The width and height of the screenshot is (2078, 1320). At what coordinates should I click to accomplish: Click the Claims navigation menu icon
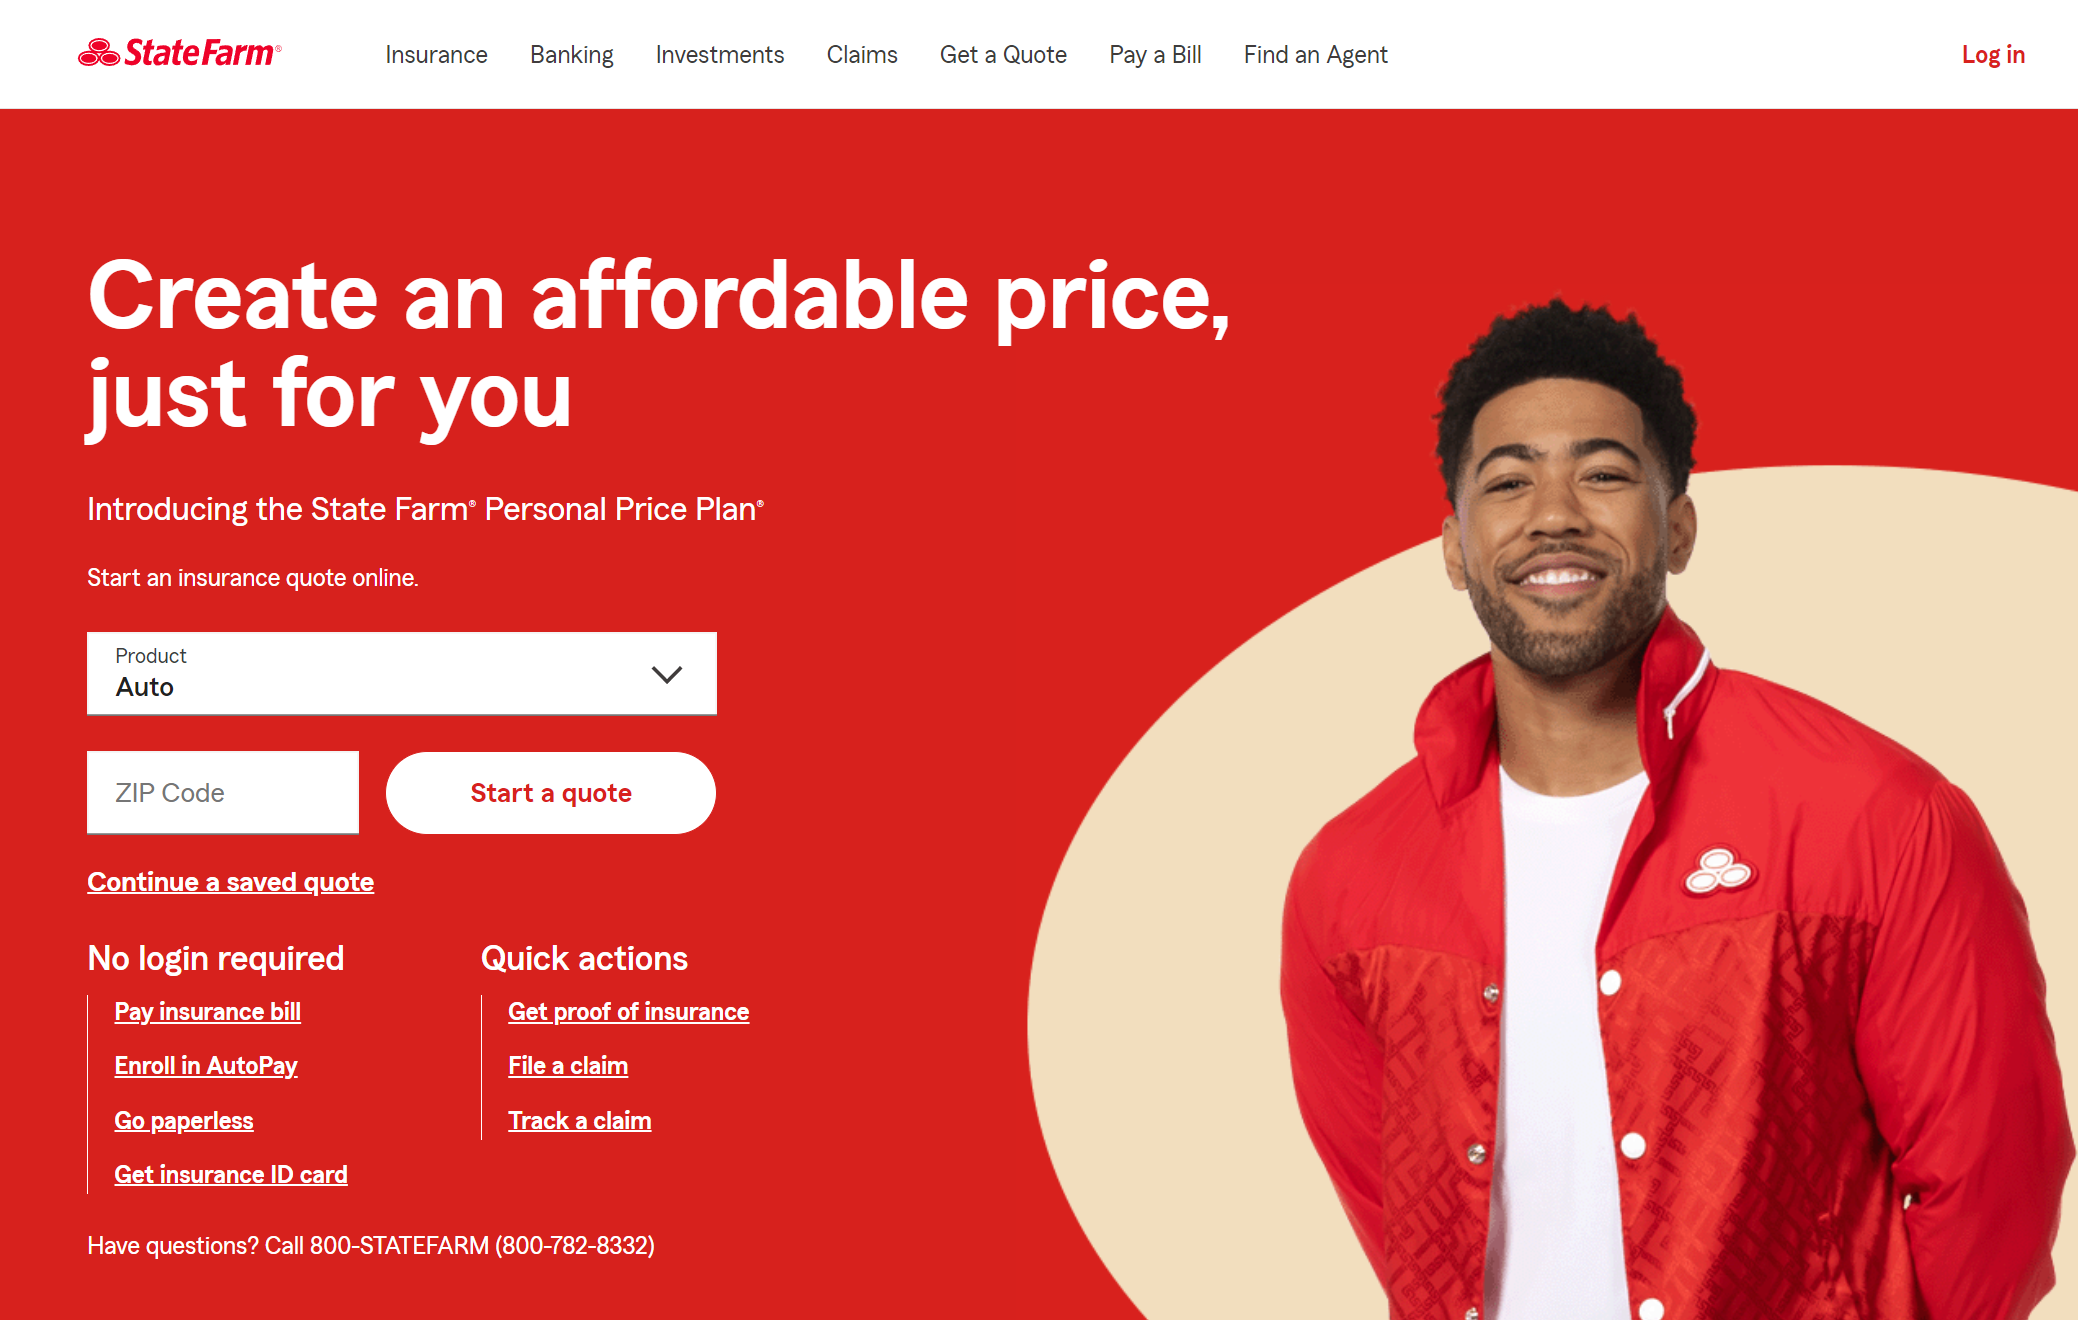tap(862, 54)
